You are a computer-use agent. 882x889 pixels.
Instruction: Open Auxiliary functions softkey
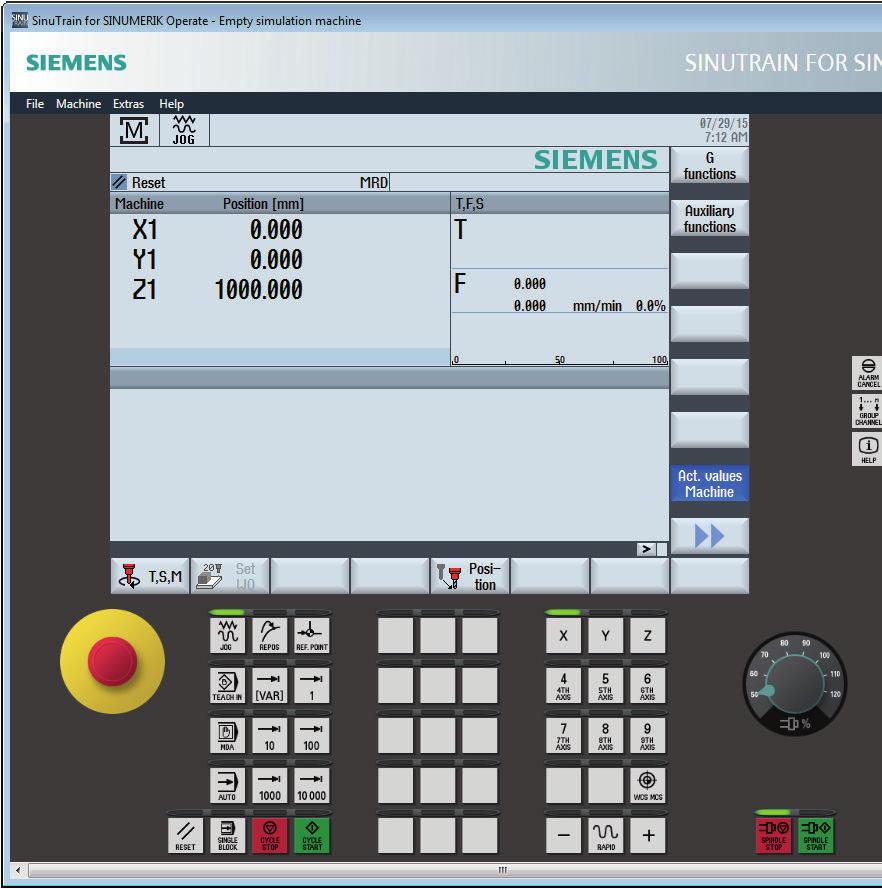[709, 218]
